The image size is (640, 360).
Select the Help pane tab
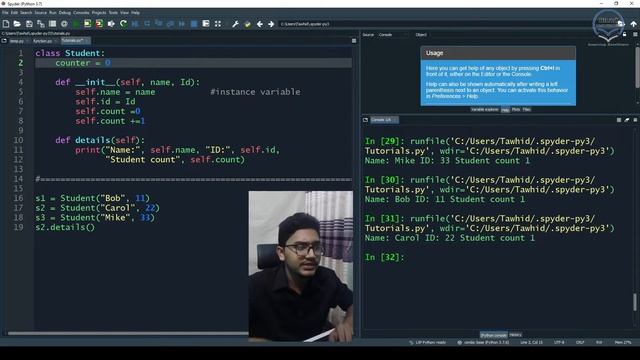coord(505,109)
